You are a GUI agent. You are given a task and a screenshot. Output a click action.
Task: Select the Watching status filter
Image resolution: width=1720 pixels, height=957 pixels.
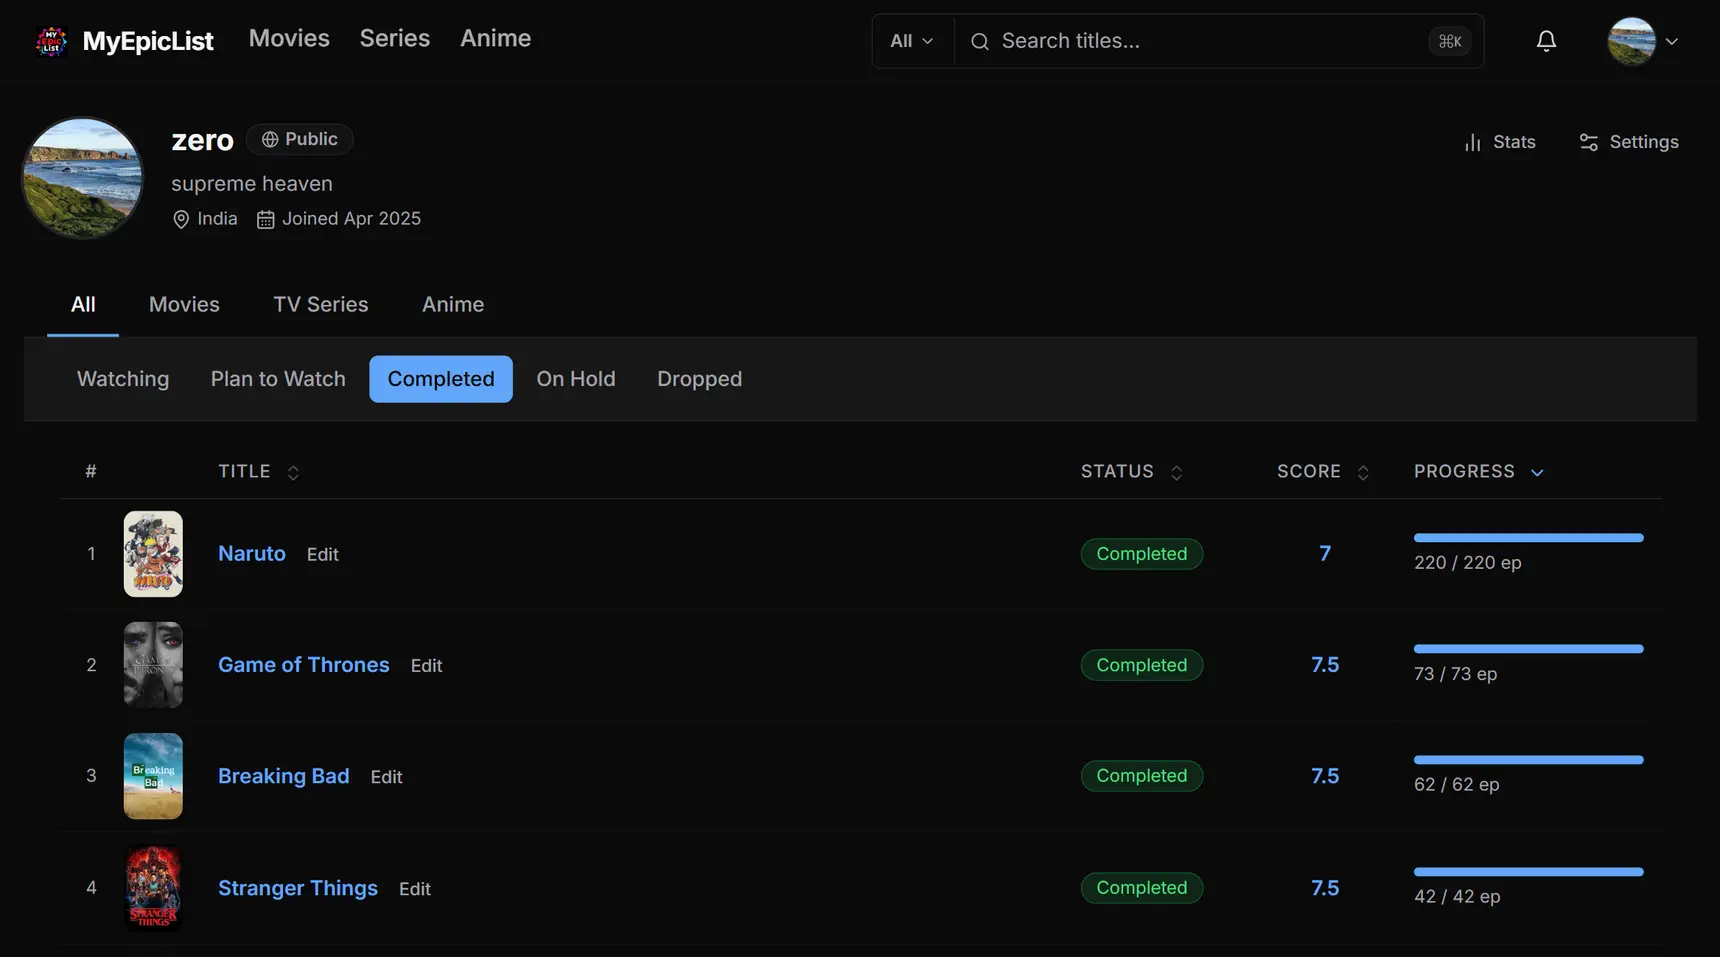(x=123, y=379)
